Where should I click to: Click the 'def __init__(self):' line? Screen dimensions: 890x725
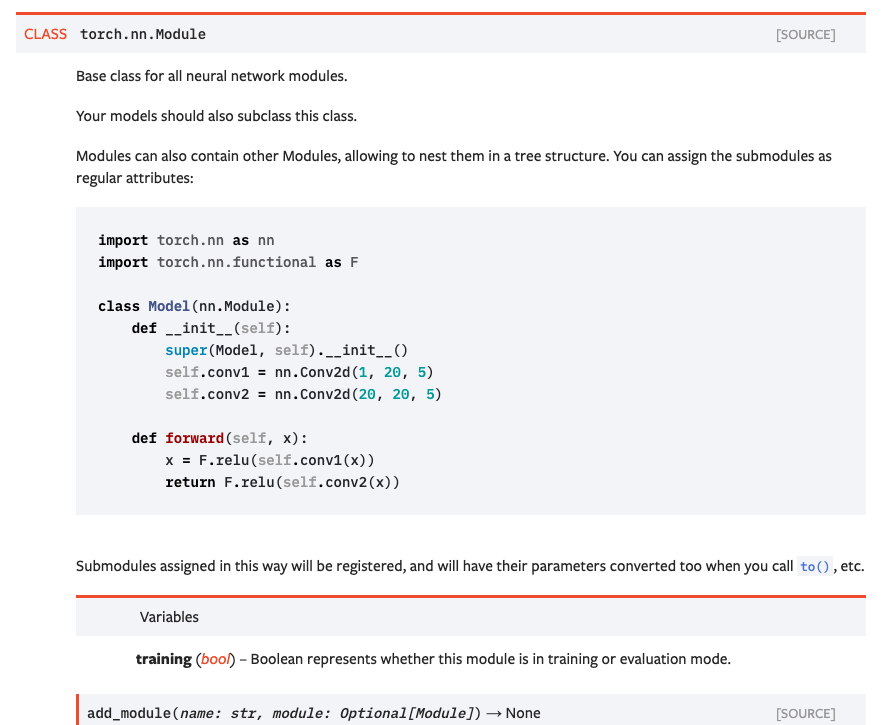[x=211, y=329]
